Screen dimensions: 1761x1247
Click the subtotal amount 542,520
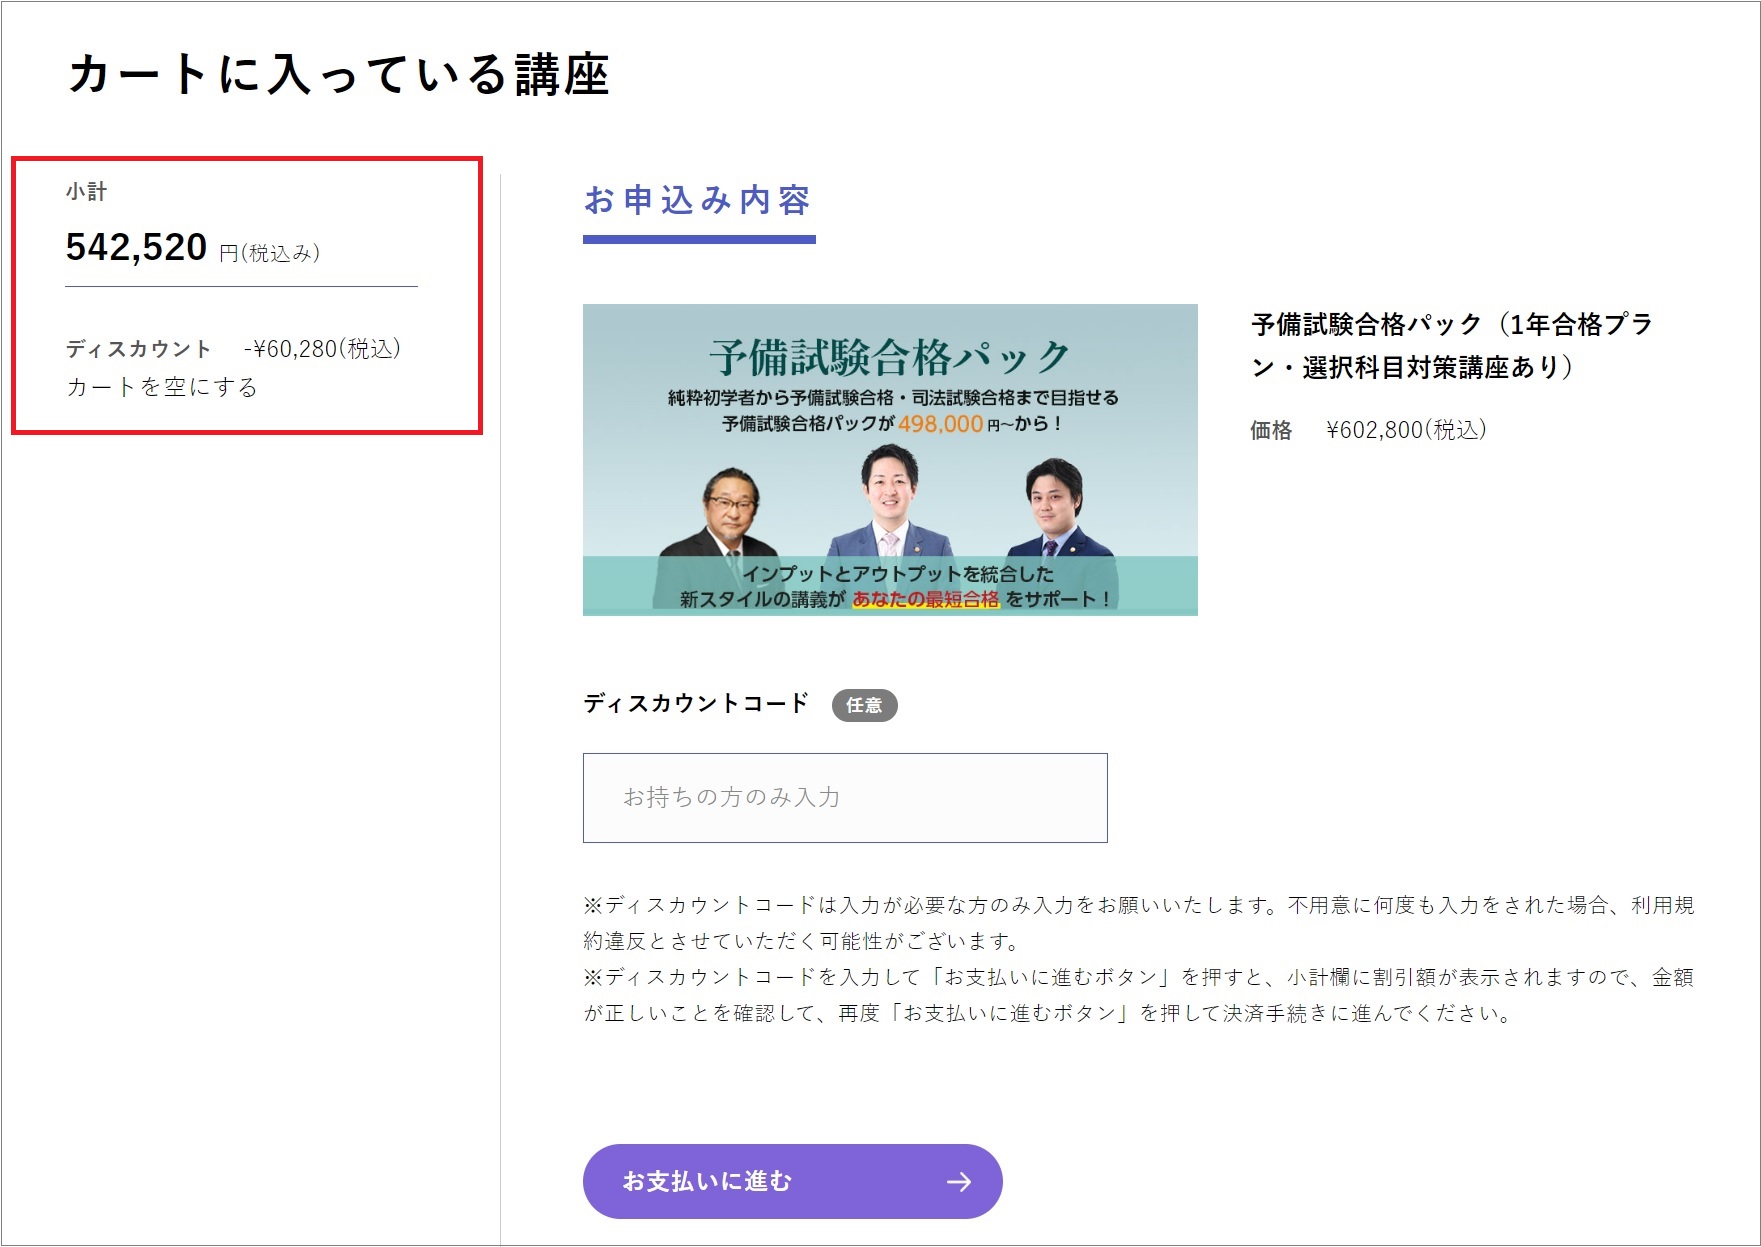tap(136, 247)
